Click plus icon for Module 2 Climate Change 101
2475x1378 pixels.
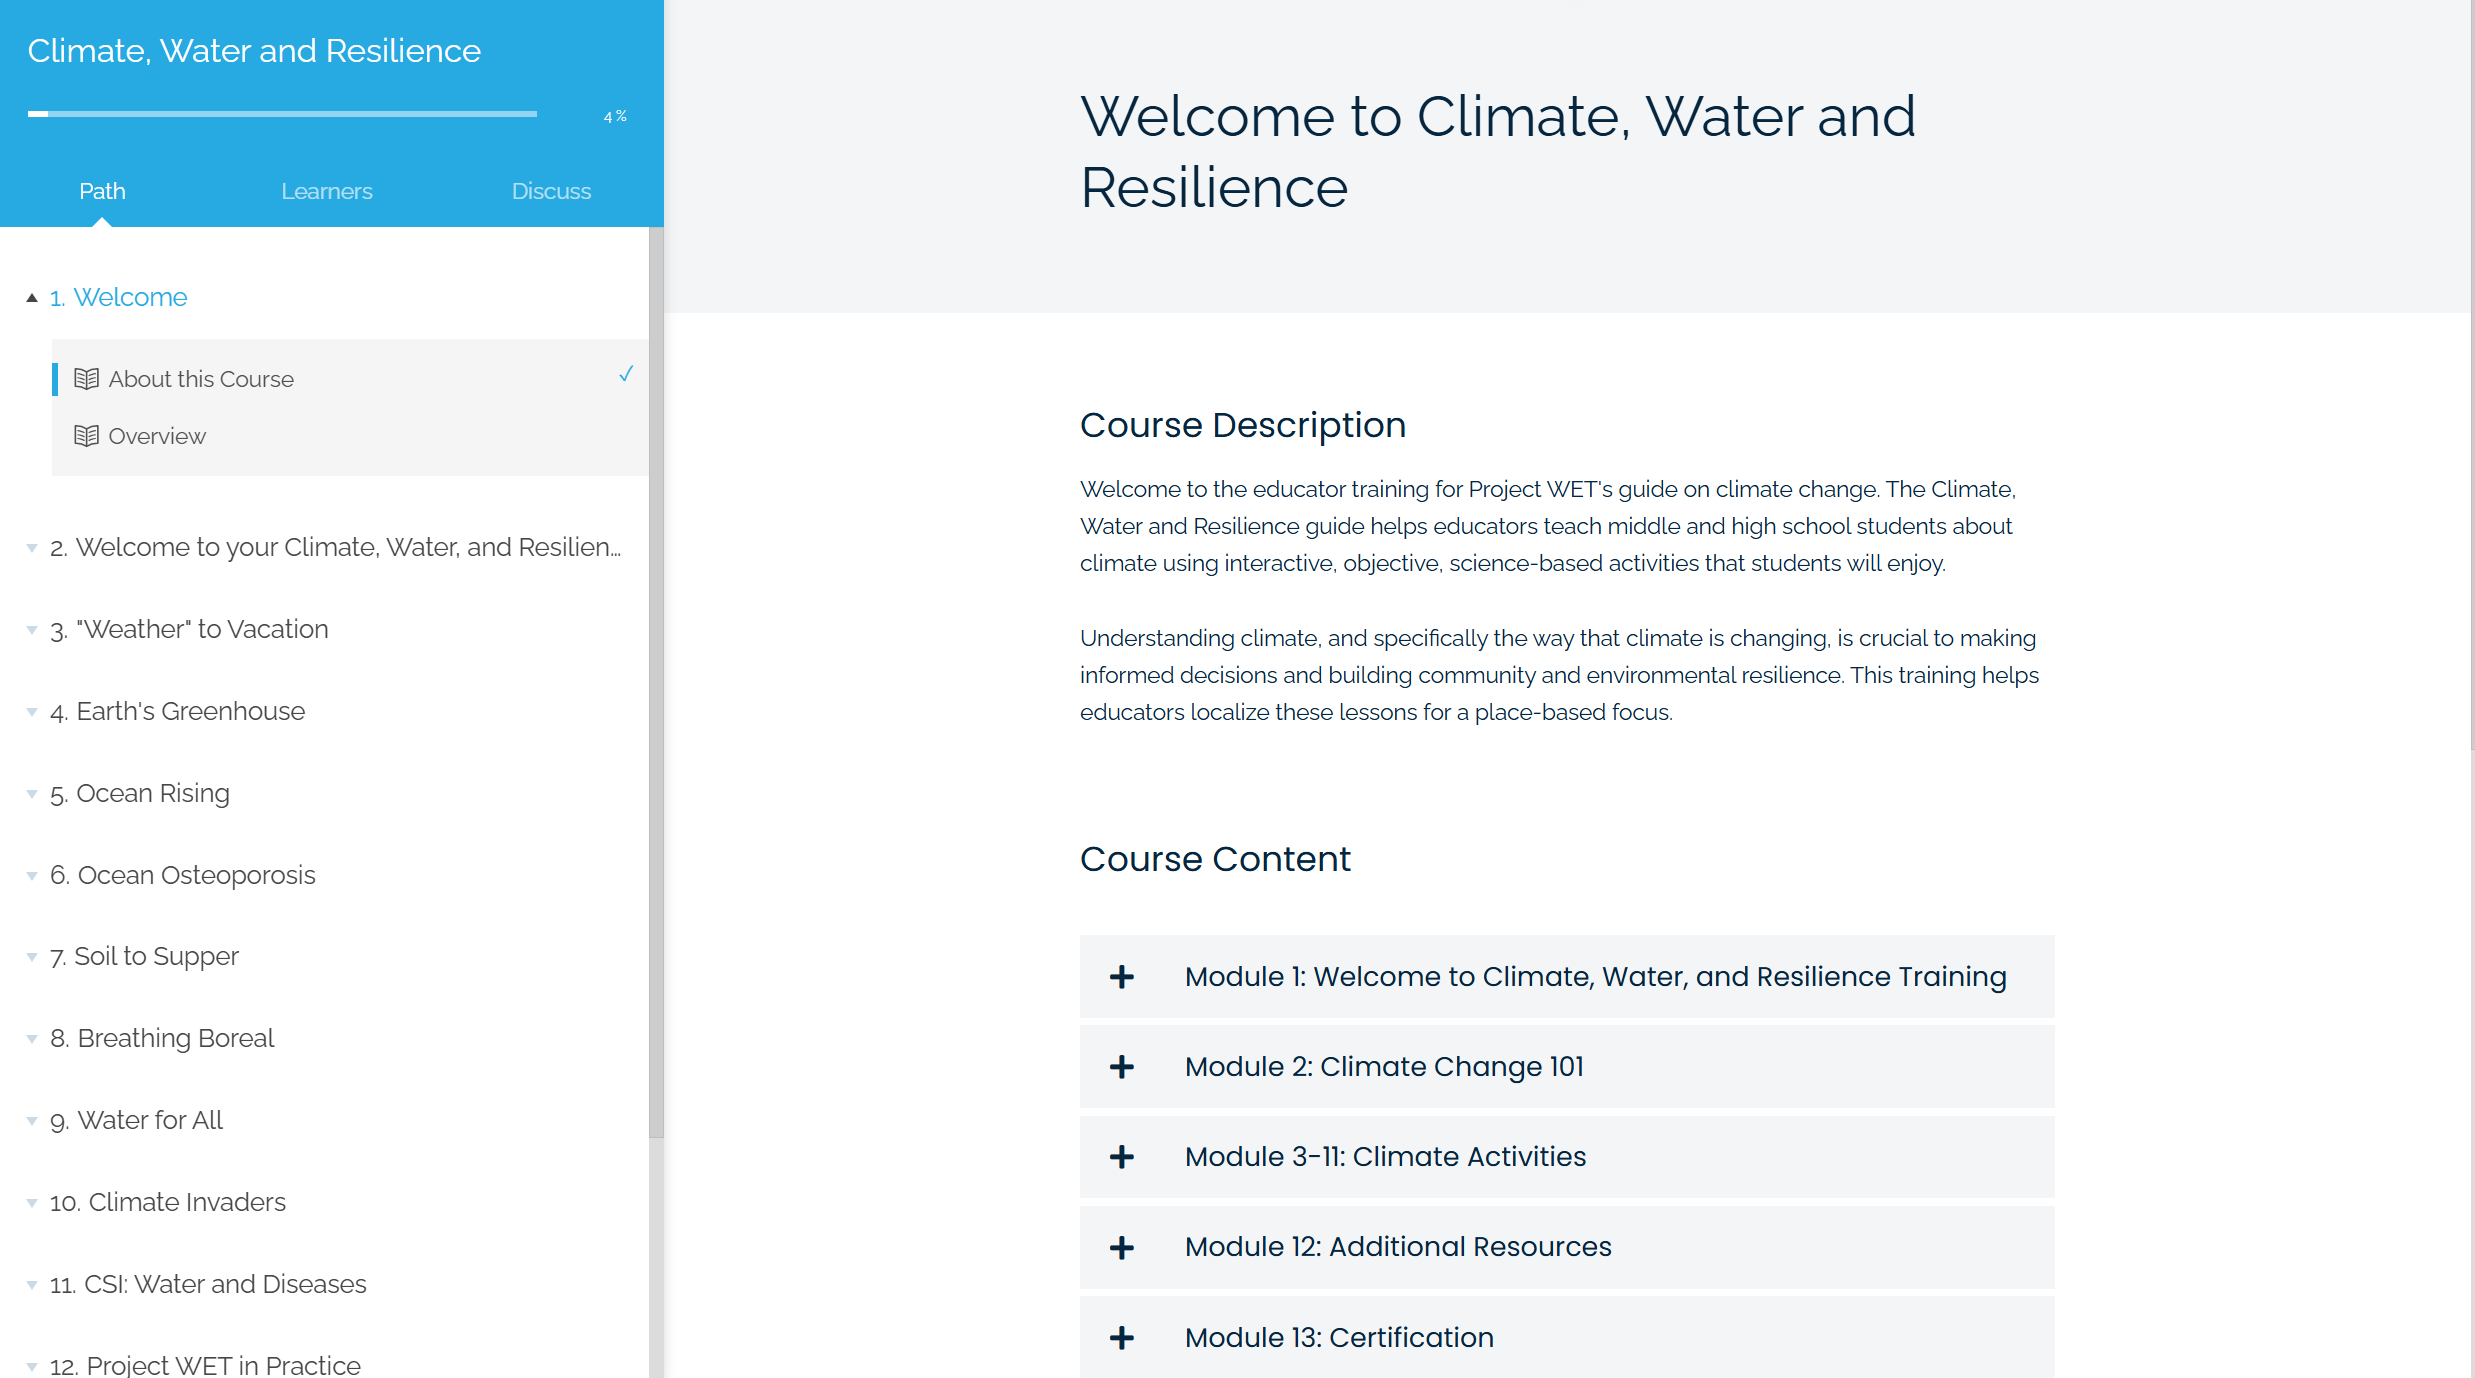1122,1067
